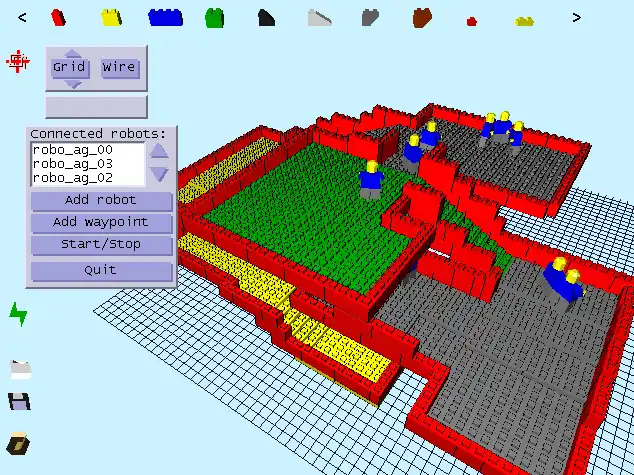Image resolution: width=634 pixels, height=475 pixels.
Task: Select robo_ag_03 in robot list
Action: click(x=72, y=164)
